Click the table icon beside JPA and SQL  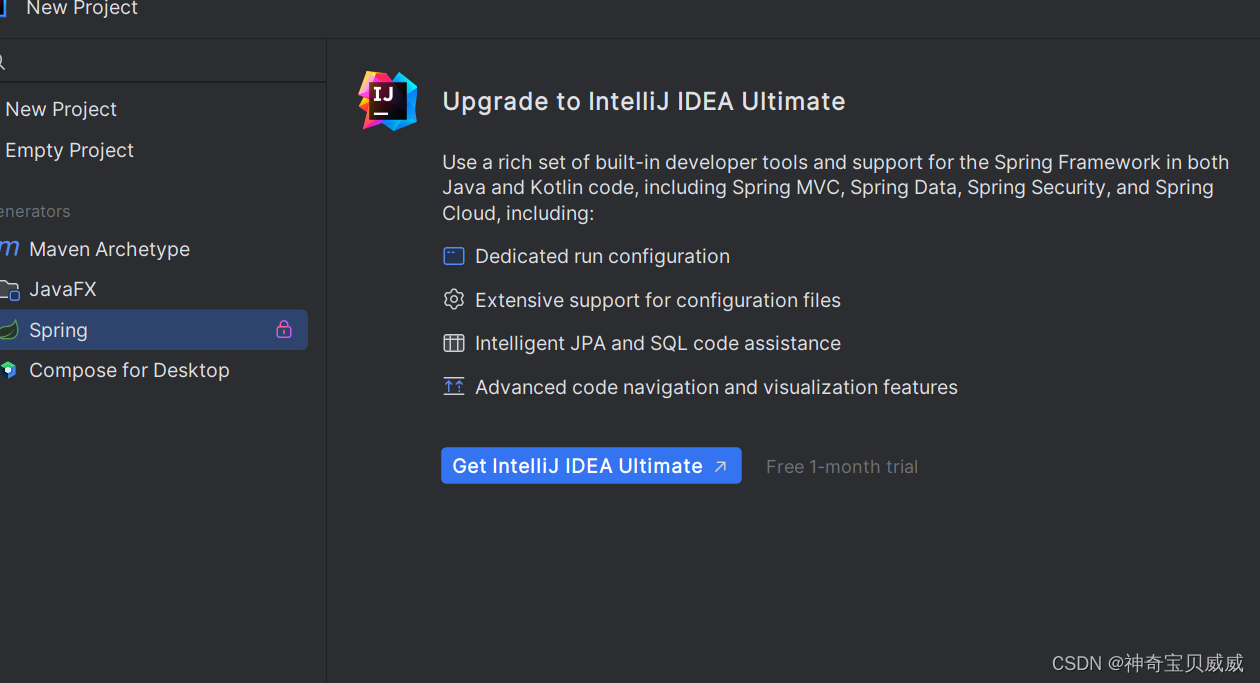coord(454,343)
